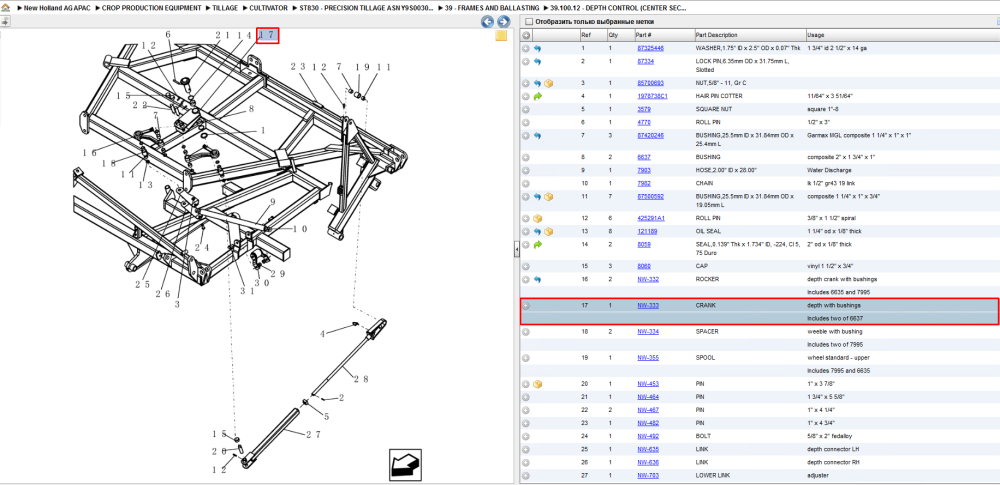Select highlighted callout 17 in diagram
The width and height of the screenshot is (1000, 485).
(x=268, y=36)
